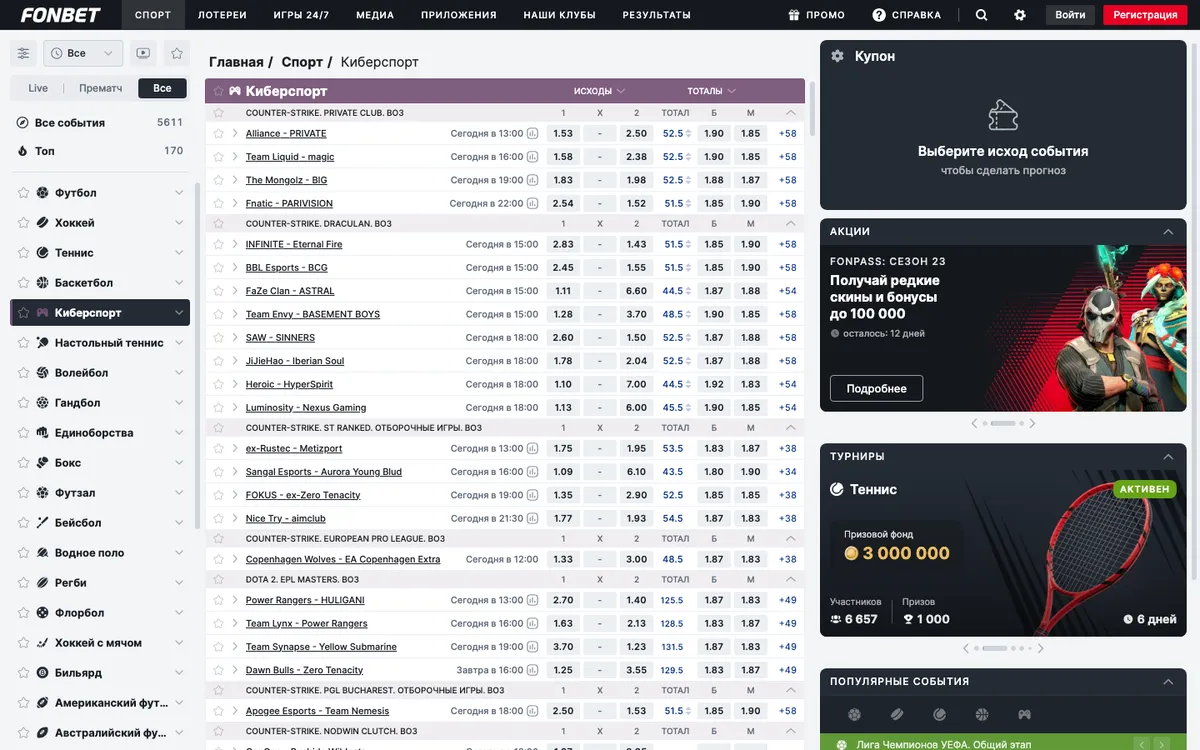Image resolution: width=1200 pixels, height=750 pixels.
Task: Click the Промо gift icon
Action: coord(793,15)
